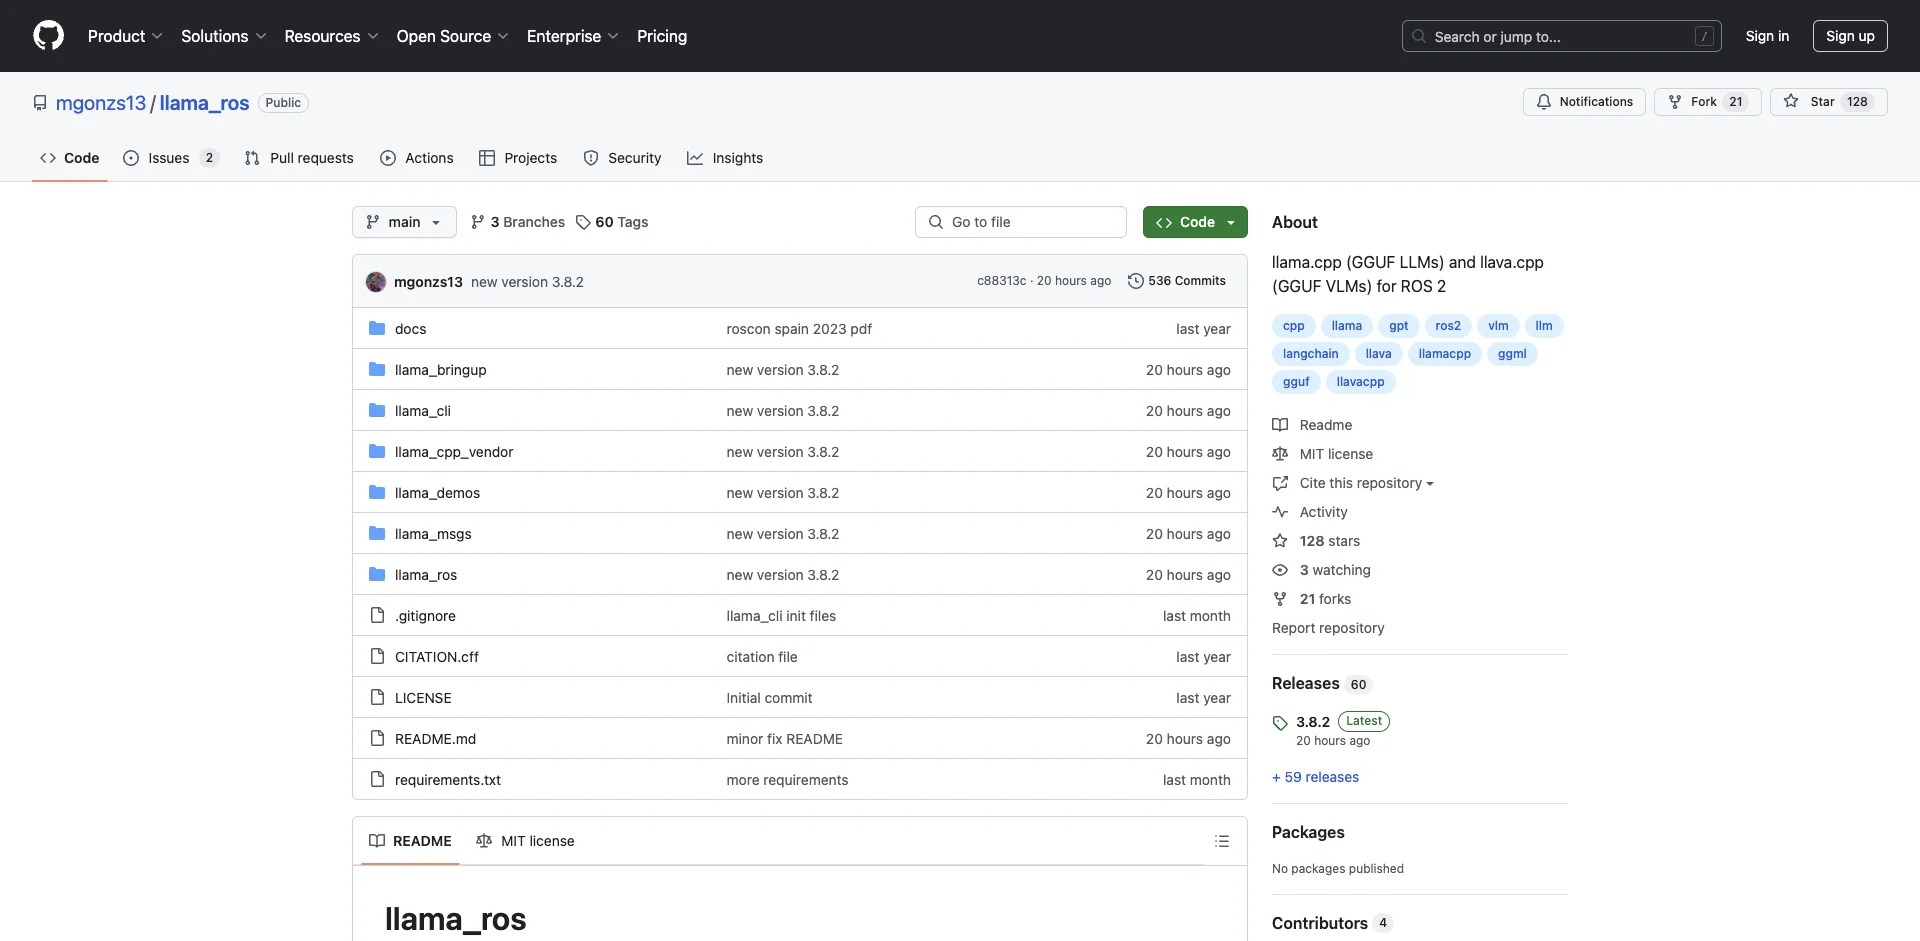Switch to the Actions tab

(x=417, y=158)
